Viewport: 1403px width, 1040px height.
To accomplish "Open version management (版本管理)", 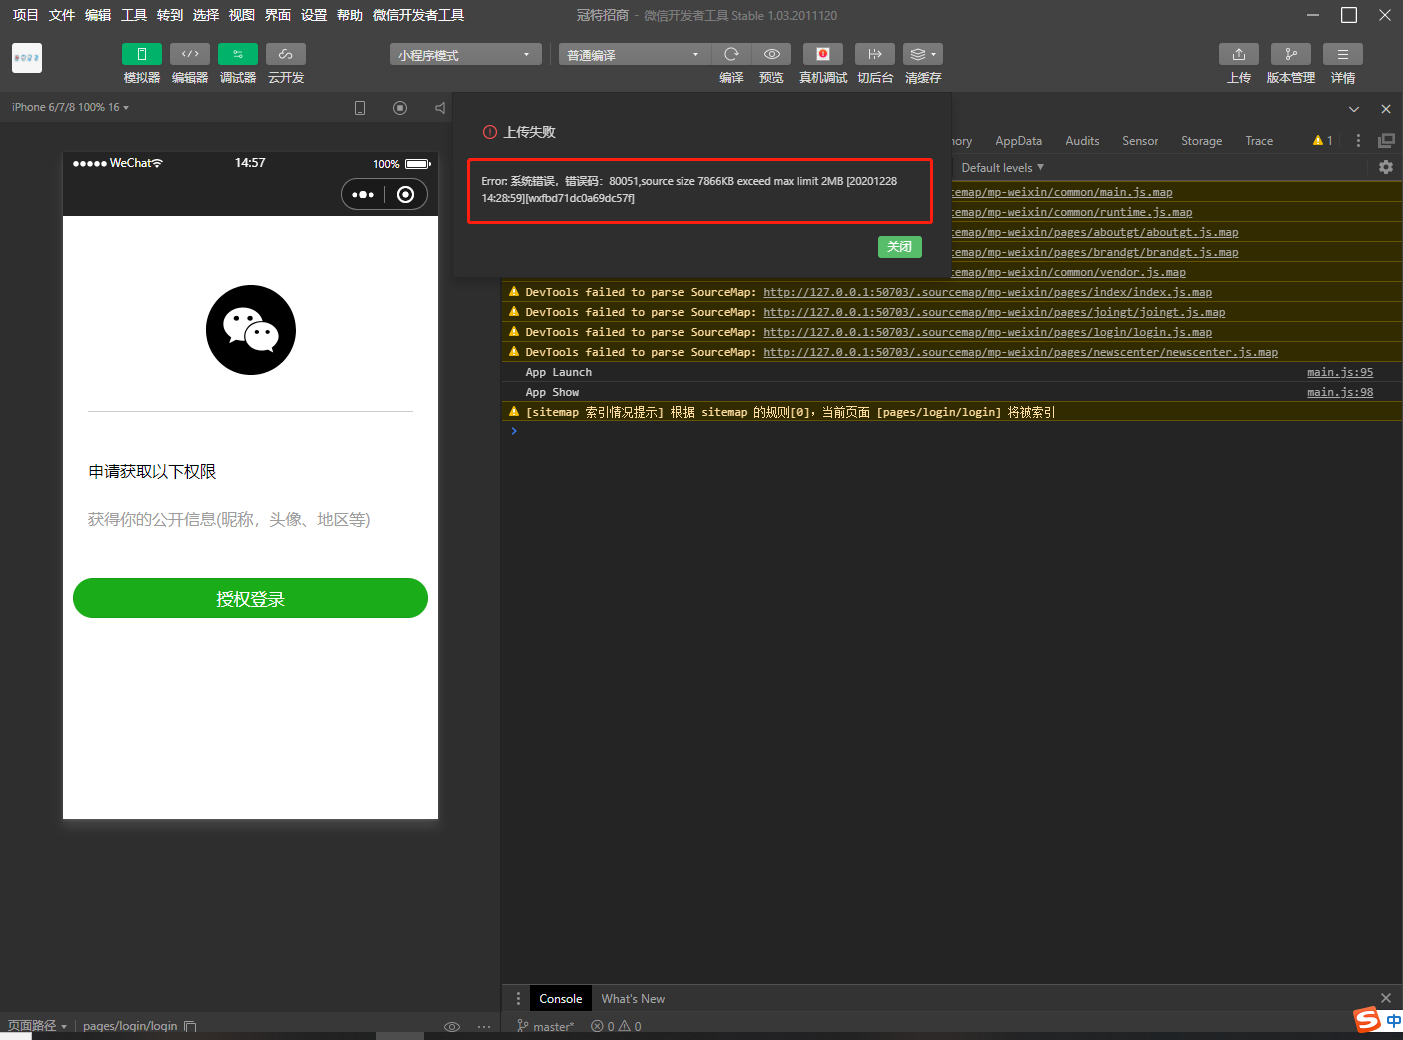I will pyautogui.click(x=1291, y=54).
